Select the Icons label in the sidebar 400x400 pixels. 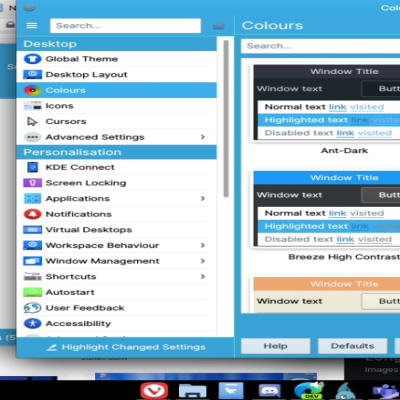pyautogui.click(x=59, y=106)
